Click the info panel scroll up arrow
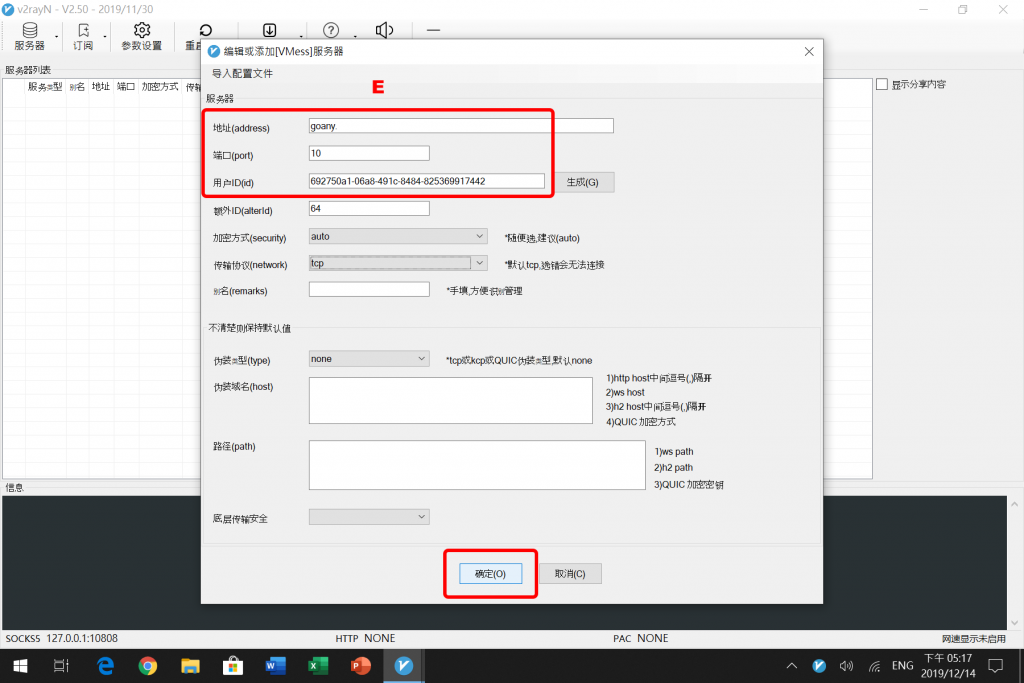The height and width of the screenshot is (683, 1024). [1014, 504]
